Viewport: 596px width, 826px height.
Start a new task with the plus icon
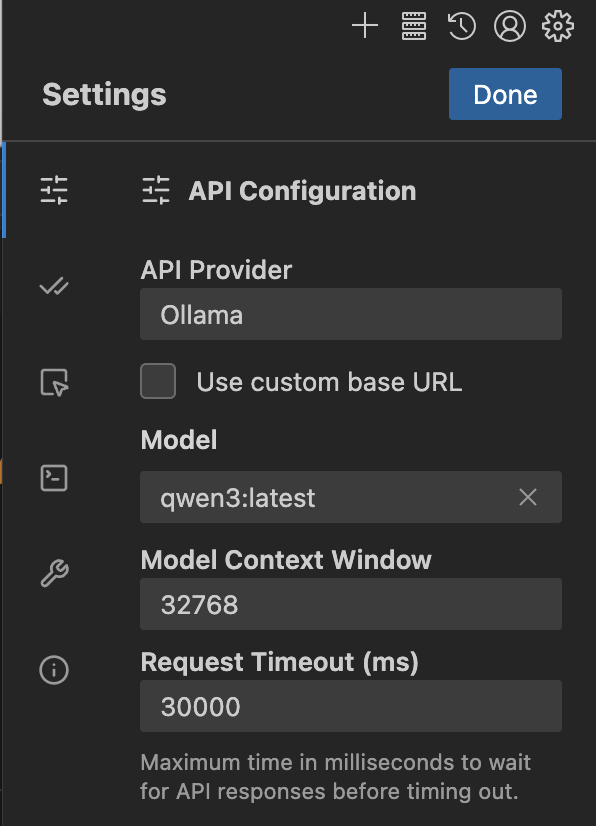tap(364, 26)
